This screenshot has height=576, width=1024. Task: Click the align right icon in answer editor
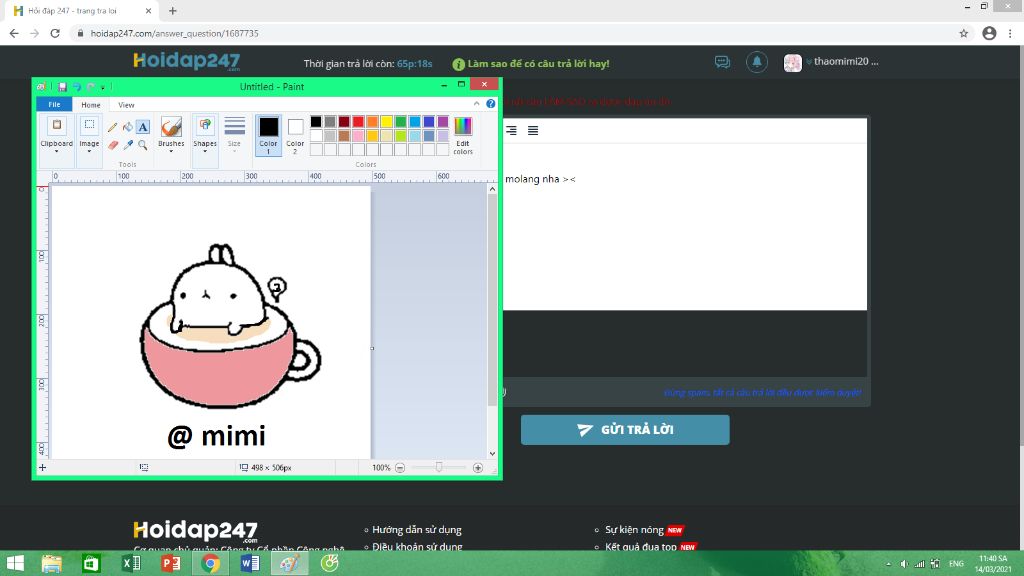[511, 131]
